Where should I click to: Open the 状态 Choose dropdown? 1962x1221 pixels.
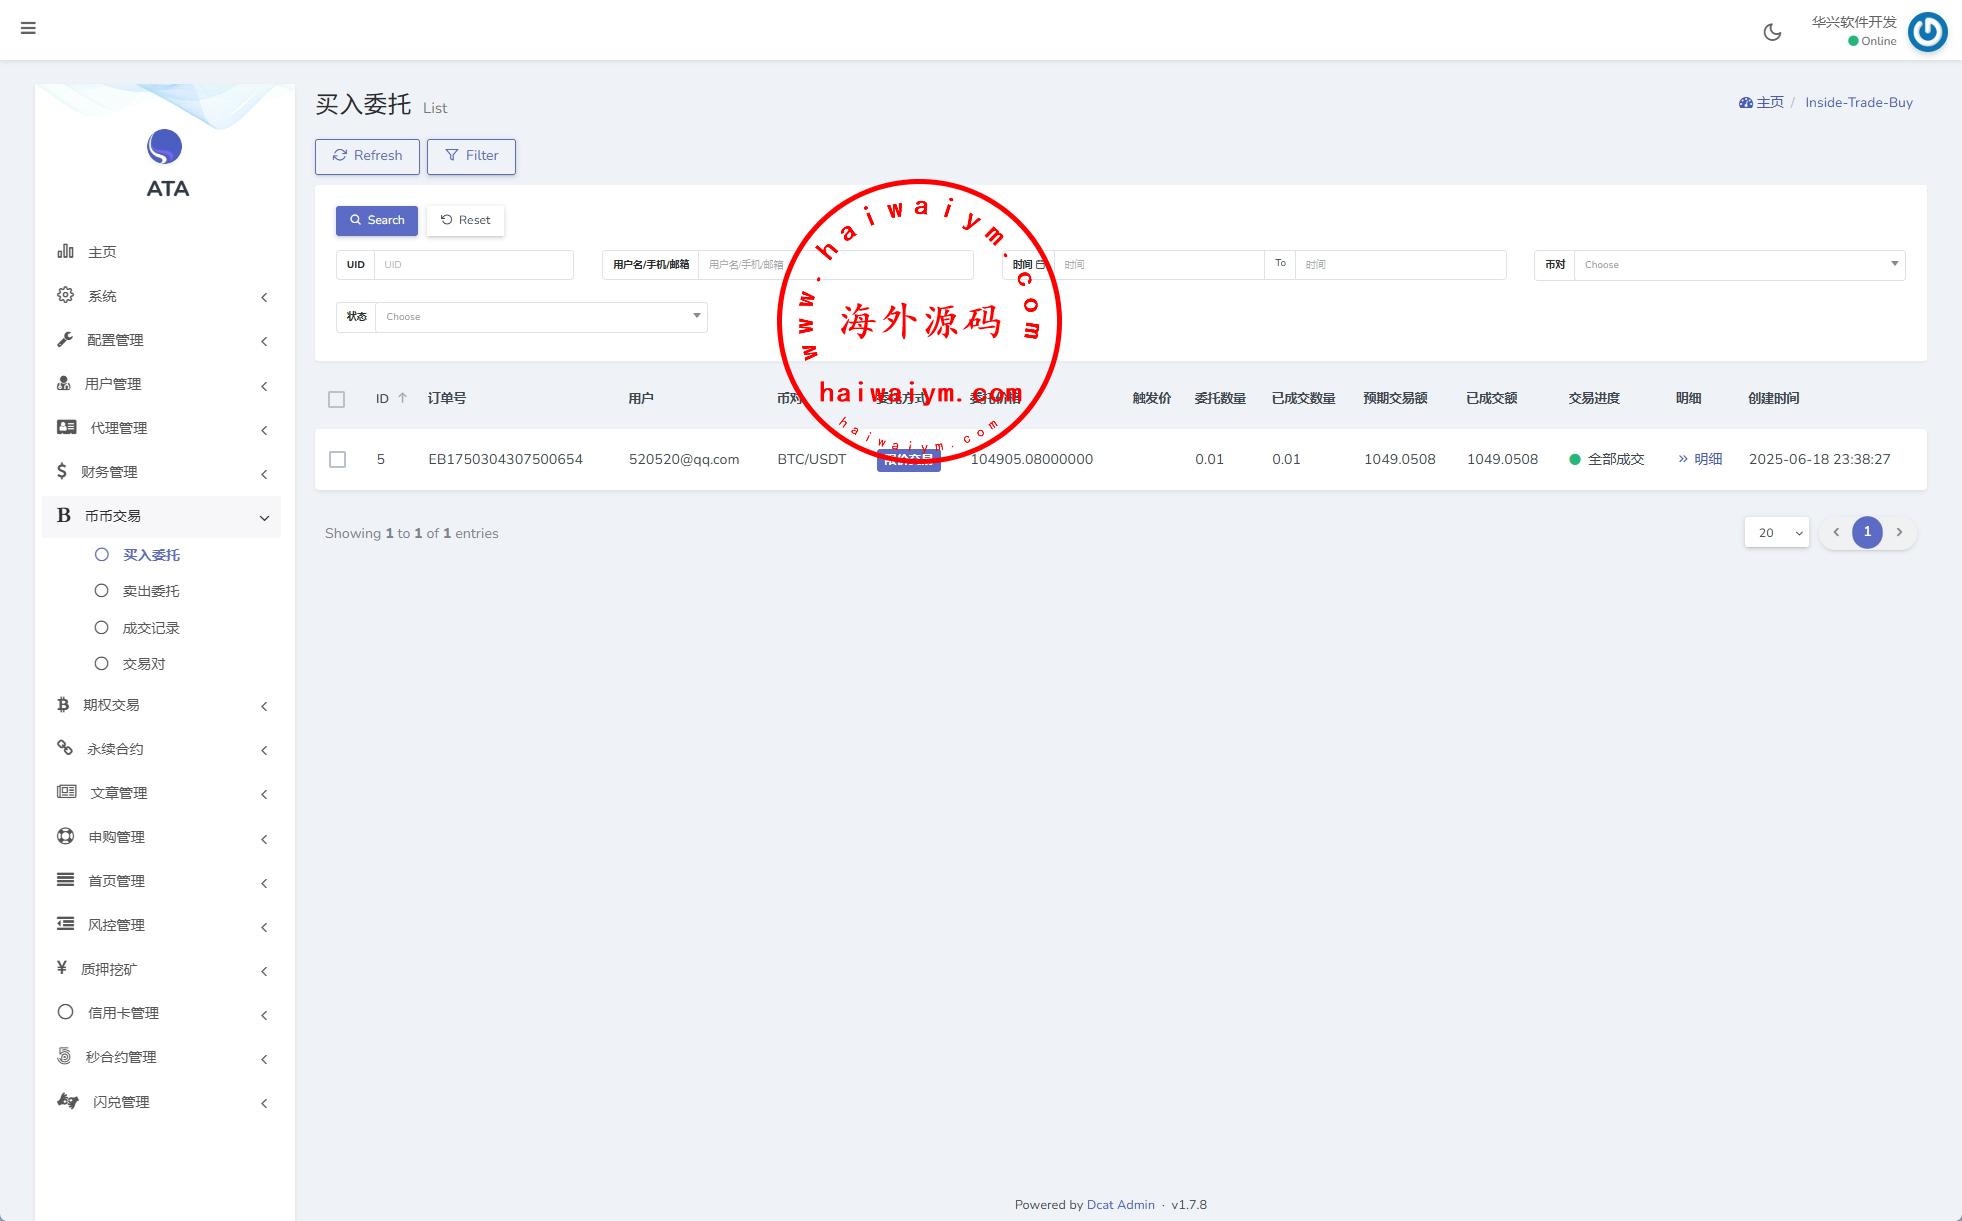tap(540, 317)
